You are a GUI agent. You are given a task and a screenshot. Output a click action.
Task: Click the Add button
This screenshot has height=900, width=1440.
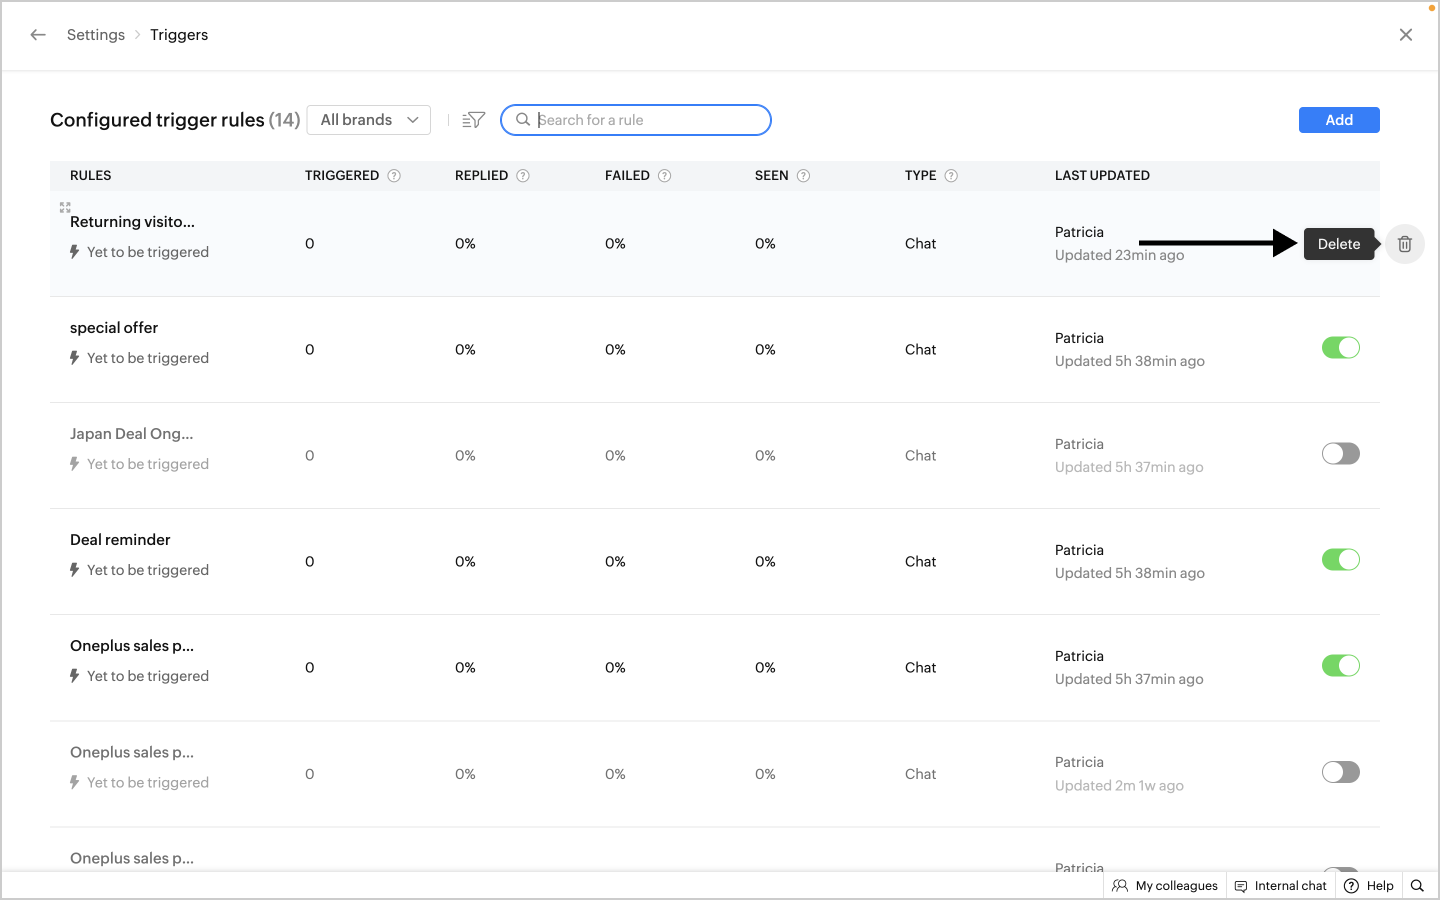pyautogui.click(x=1338, y=120)
